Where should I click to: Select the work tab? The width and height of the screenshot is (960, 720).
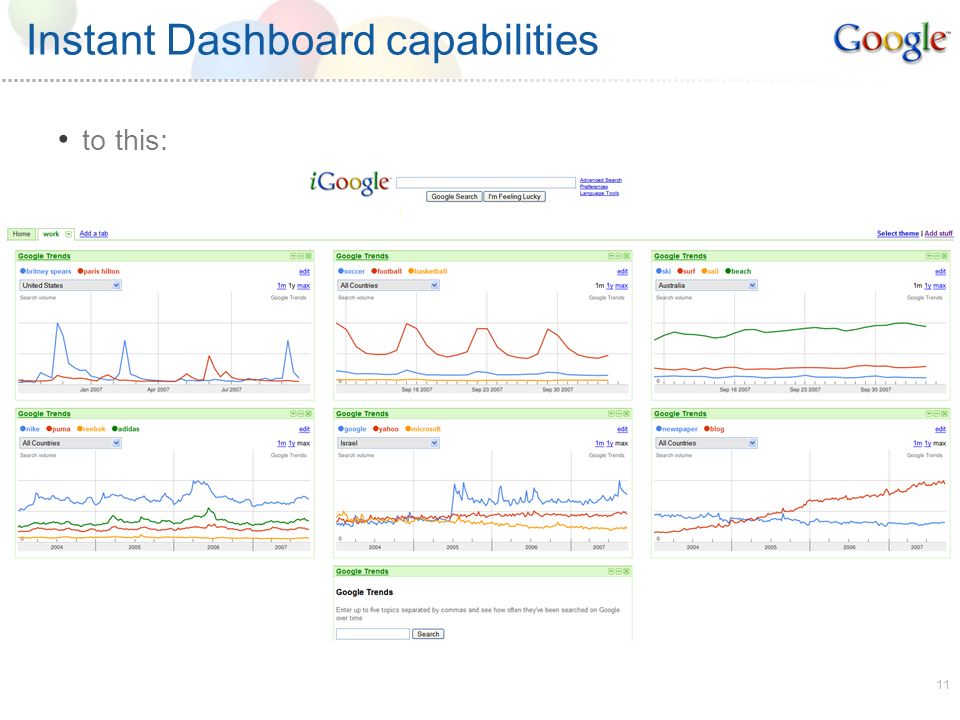[x=51, y=234]
